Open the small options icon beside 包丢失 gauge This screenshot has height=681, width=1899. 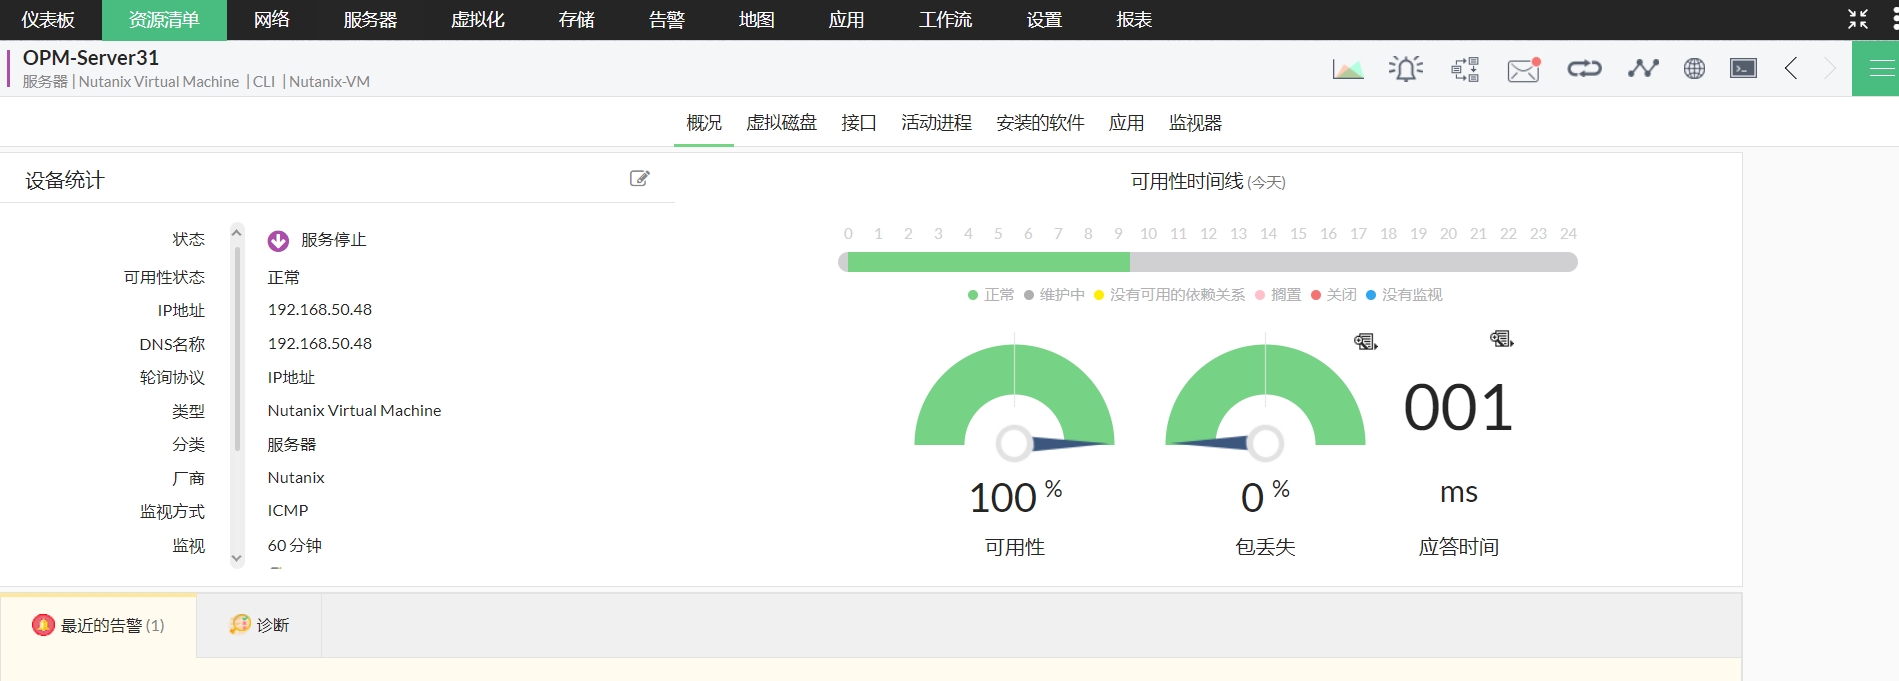tap(1366, 342)
